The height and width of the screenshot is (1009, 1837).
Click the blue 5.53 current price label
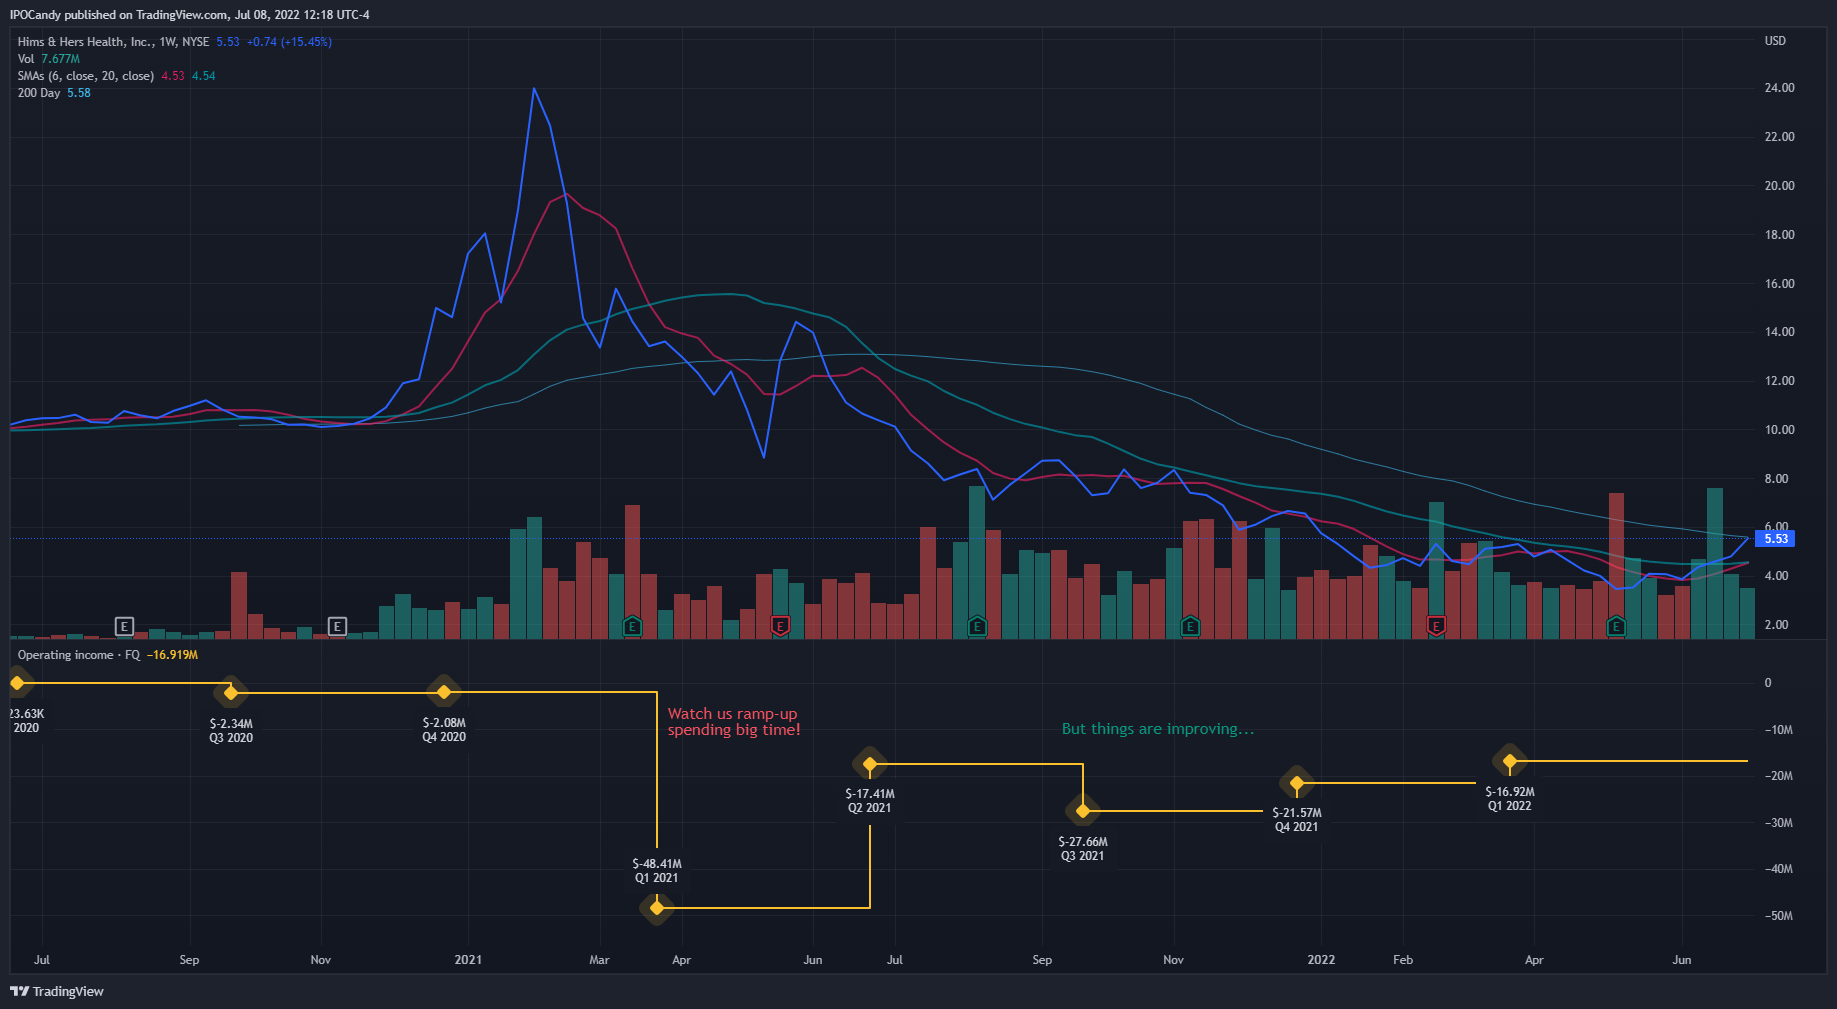(x=1776, y=539)
